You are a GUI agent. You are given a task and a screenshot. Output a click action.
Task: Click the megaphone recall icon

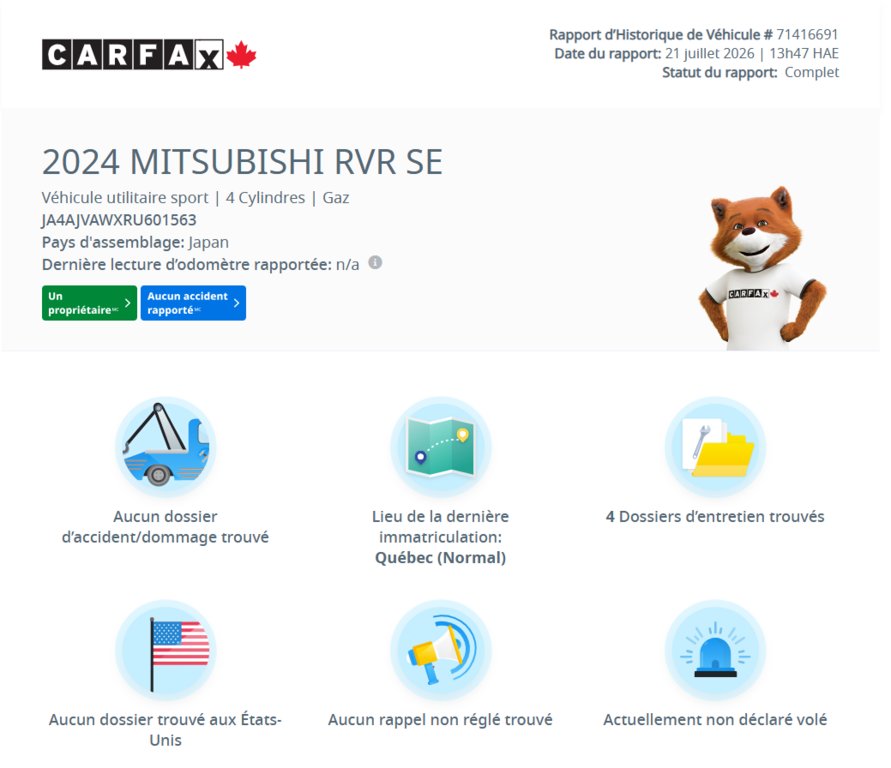[440, 650]
